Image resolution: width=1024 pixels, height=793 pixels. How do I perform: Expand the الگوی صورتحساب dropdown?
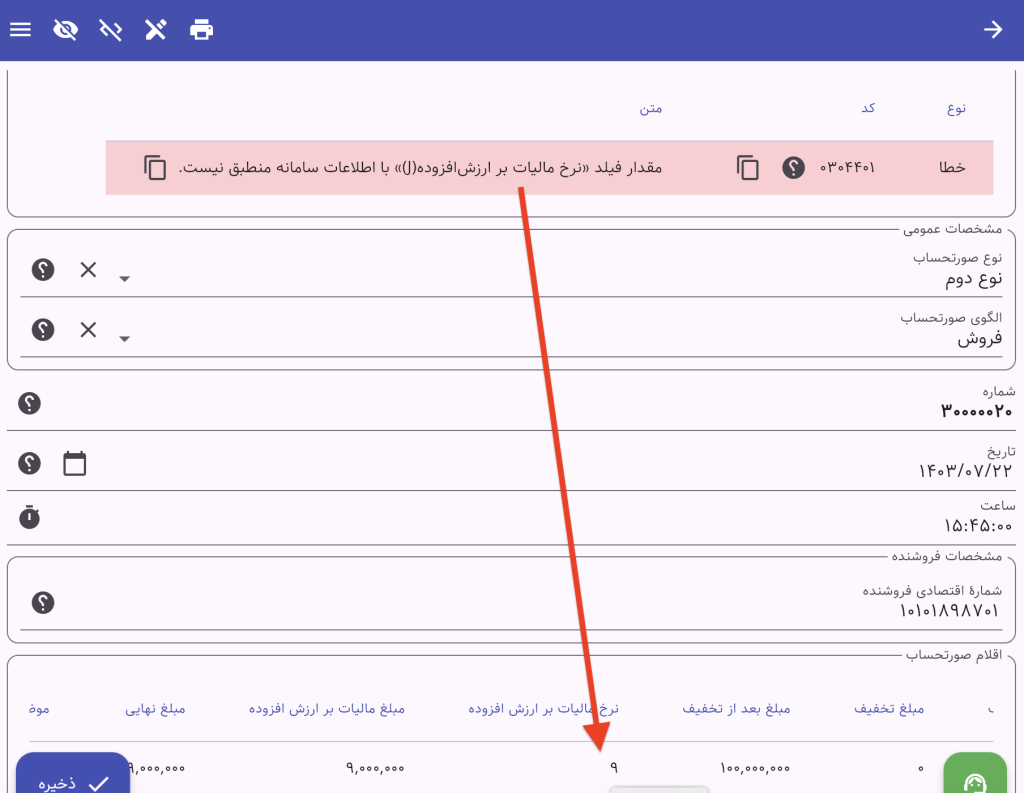click(x=124, y=339)
